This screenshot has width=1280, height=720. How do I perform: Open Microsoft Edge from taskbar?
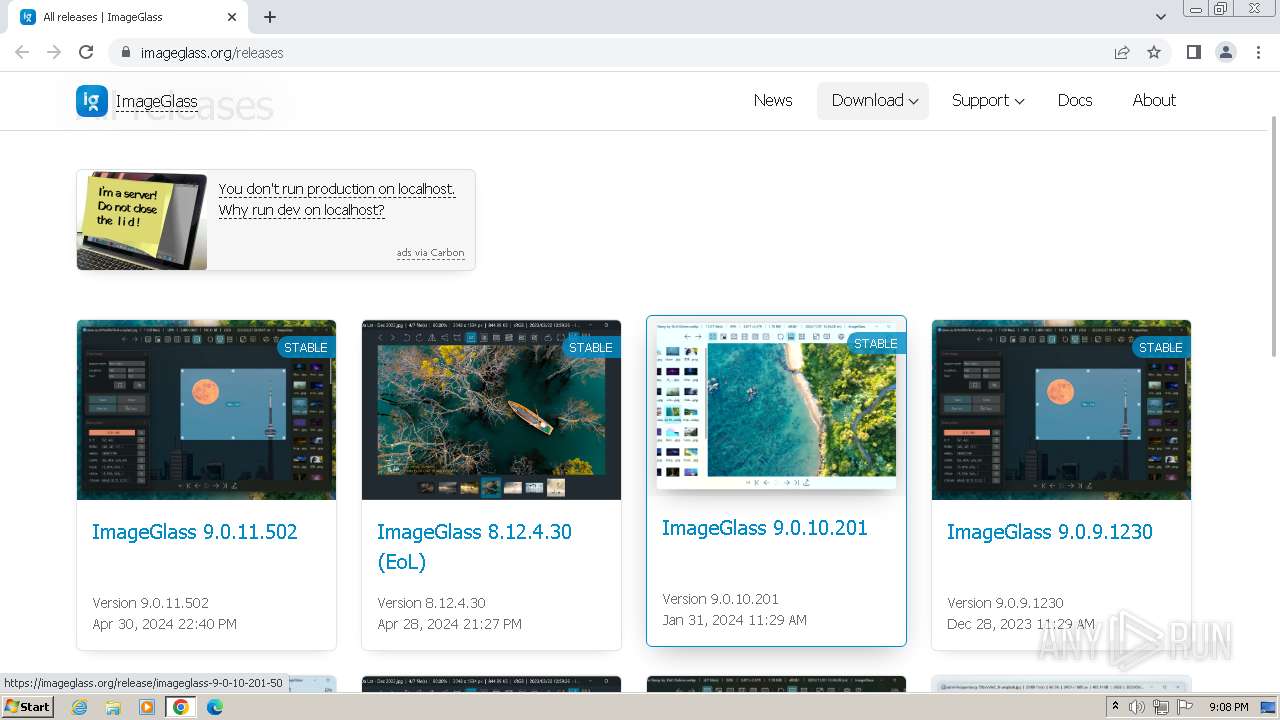pos(215,707)
